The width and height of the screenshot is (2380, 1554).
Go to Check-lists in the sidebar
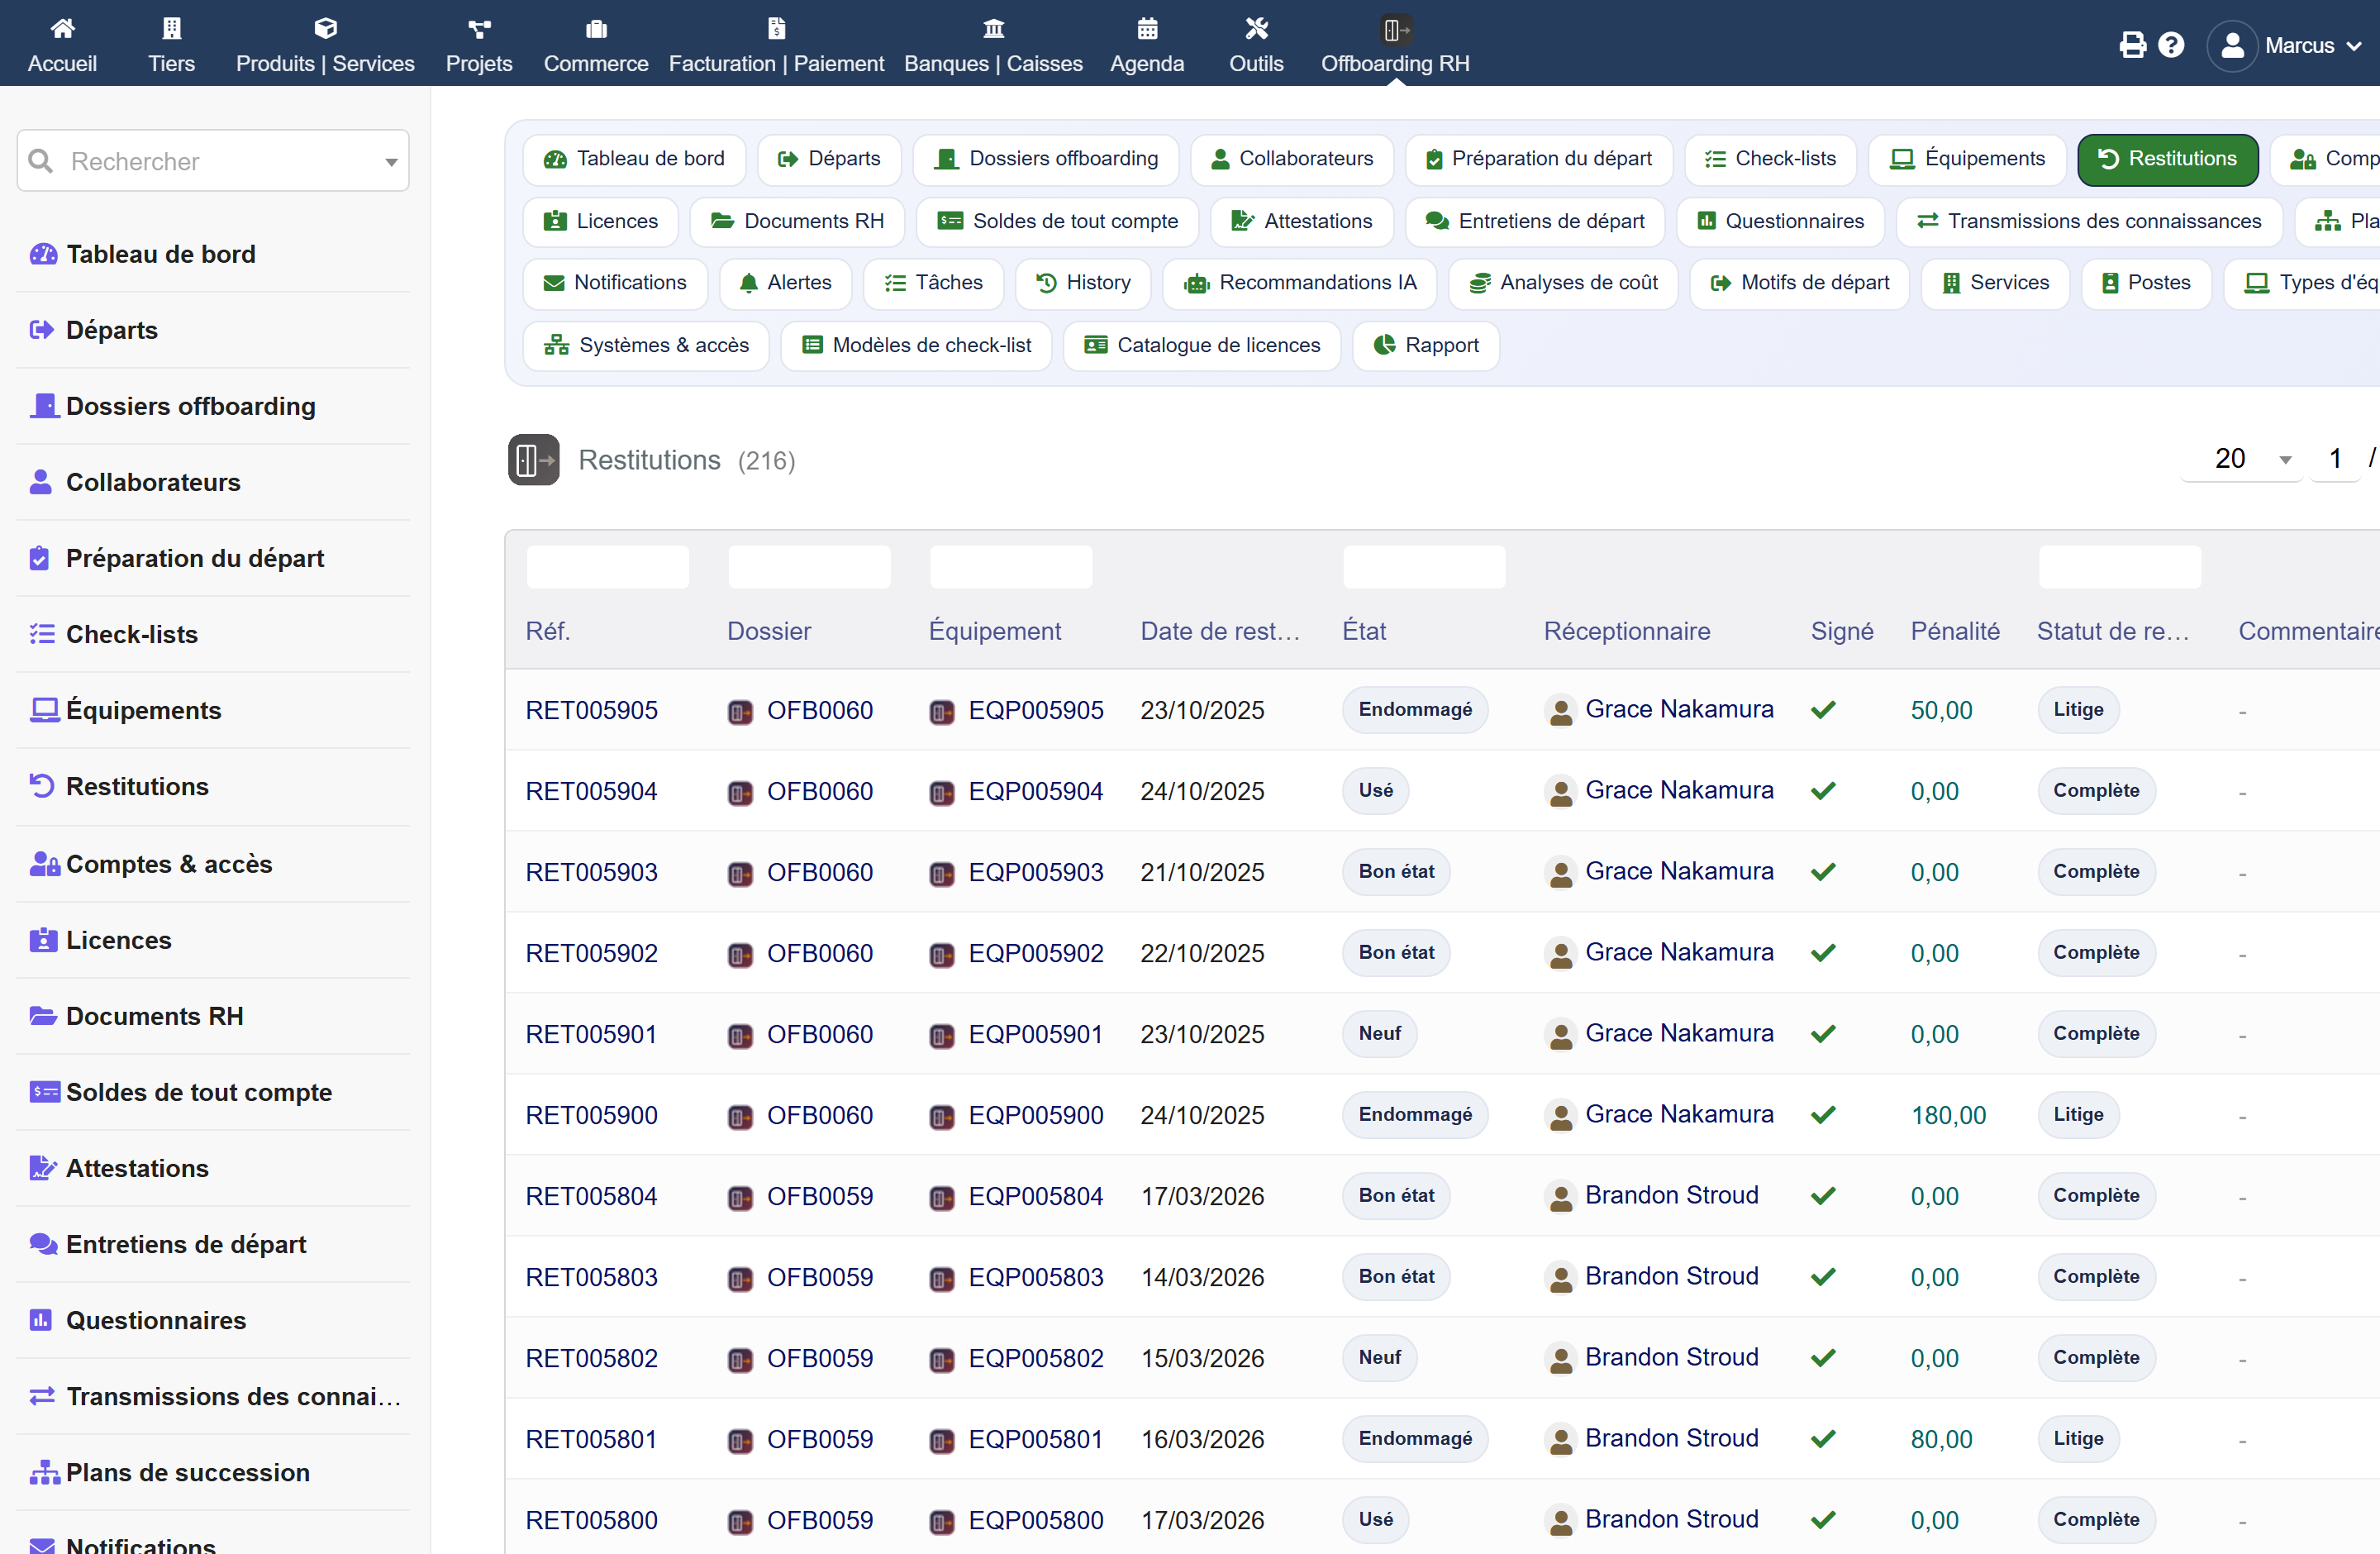pos(132,634)
